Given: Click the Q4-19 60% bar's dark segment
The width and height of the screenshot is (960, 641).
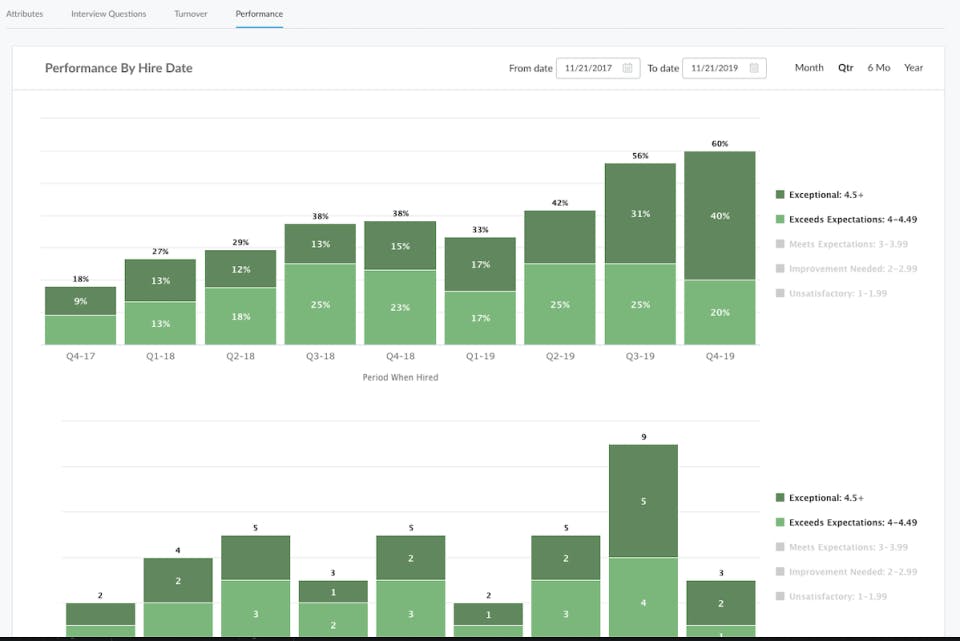Looking at the screenshot, I should tap(720, 216).
